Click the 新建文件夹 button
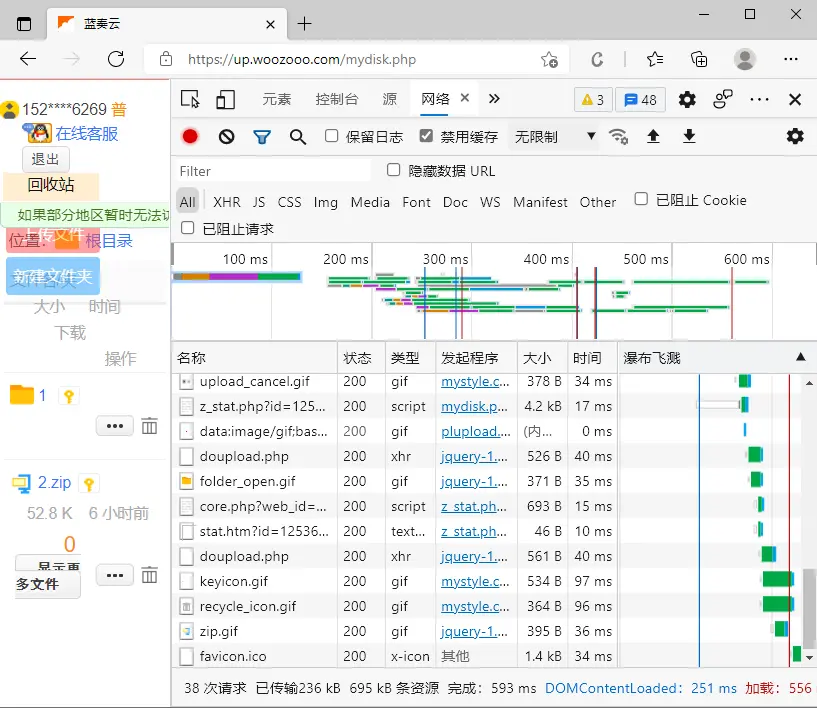Image resolution: width=817 pixels, height=708 pixels. (x=53, y=277)
